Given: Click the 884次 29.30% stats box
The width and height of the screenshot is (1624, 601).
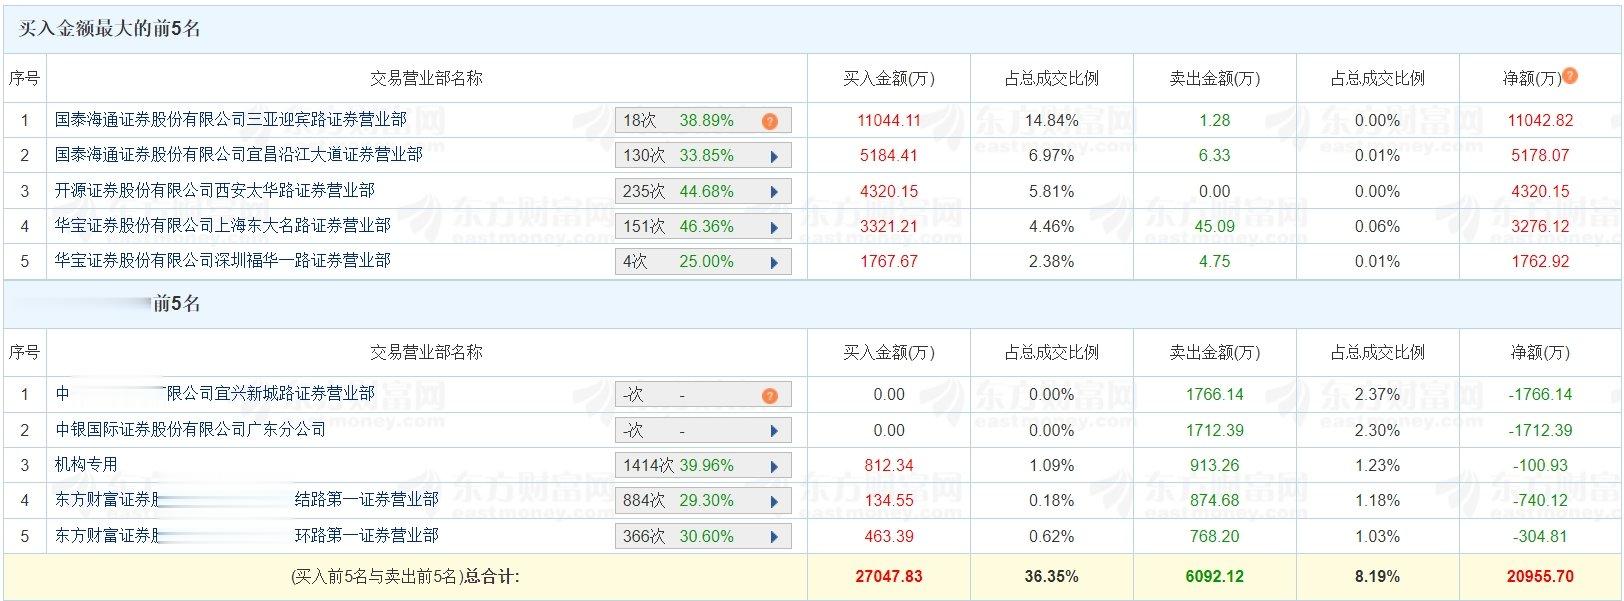Looking at the screenshot, I should point(703,500).
